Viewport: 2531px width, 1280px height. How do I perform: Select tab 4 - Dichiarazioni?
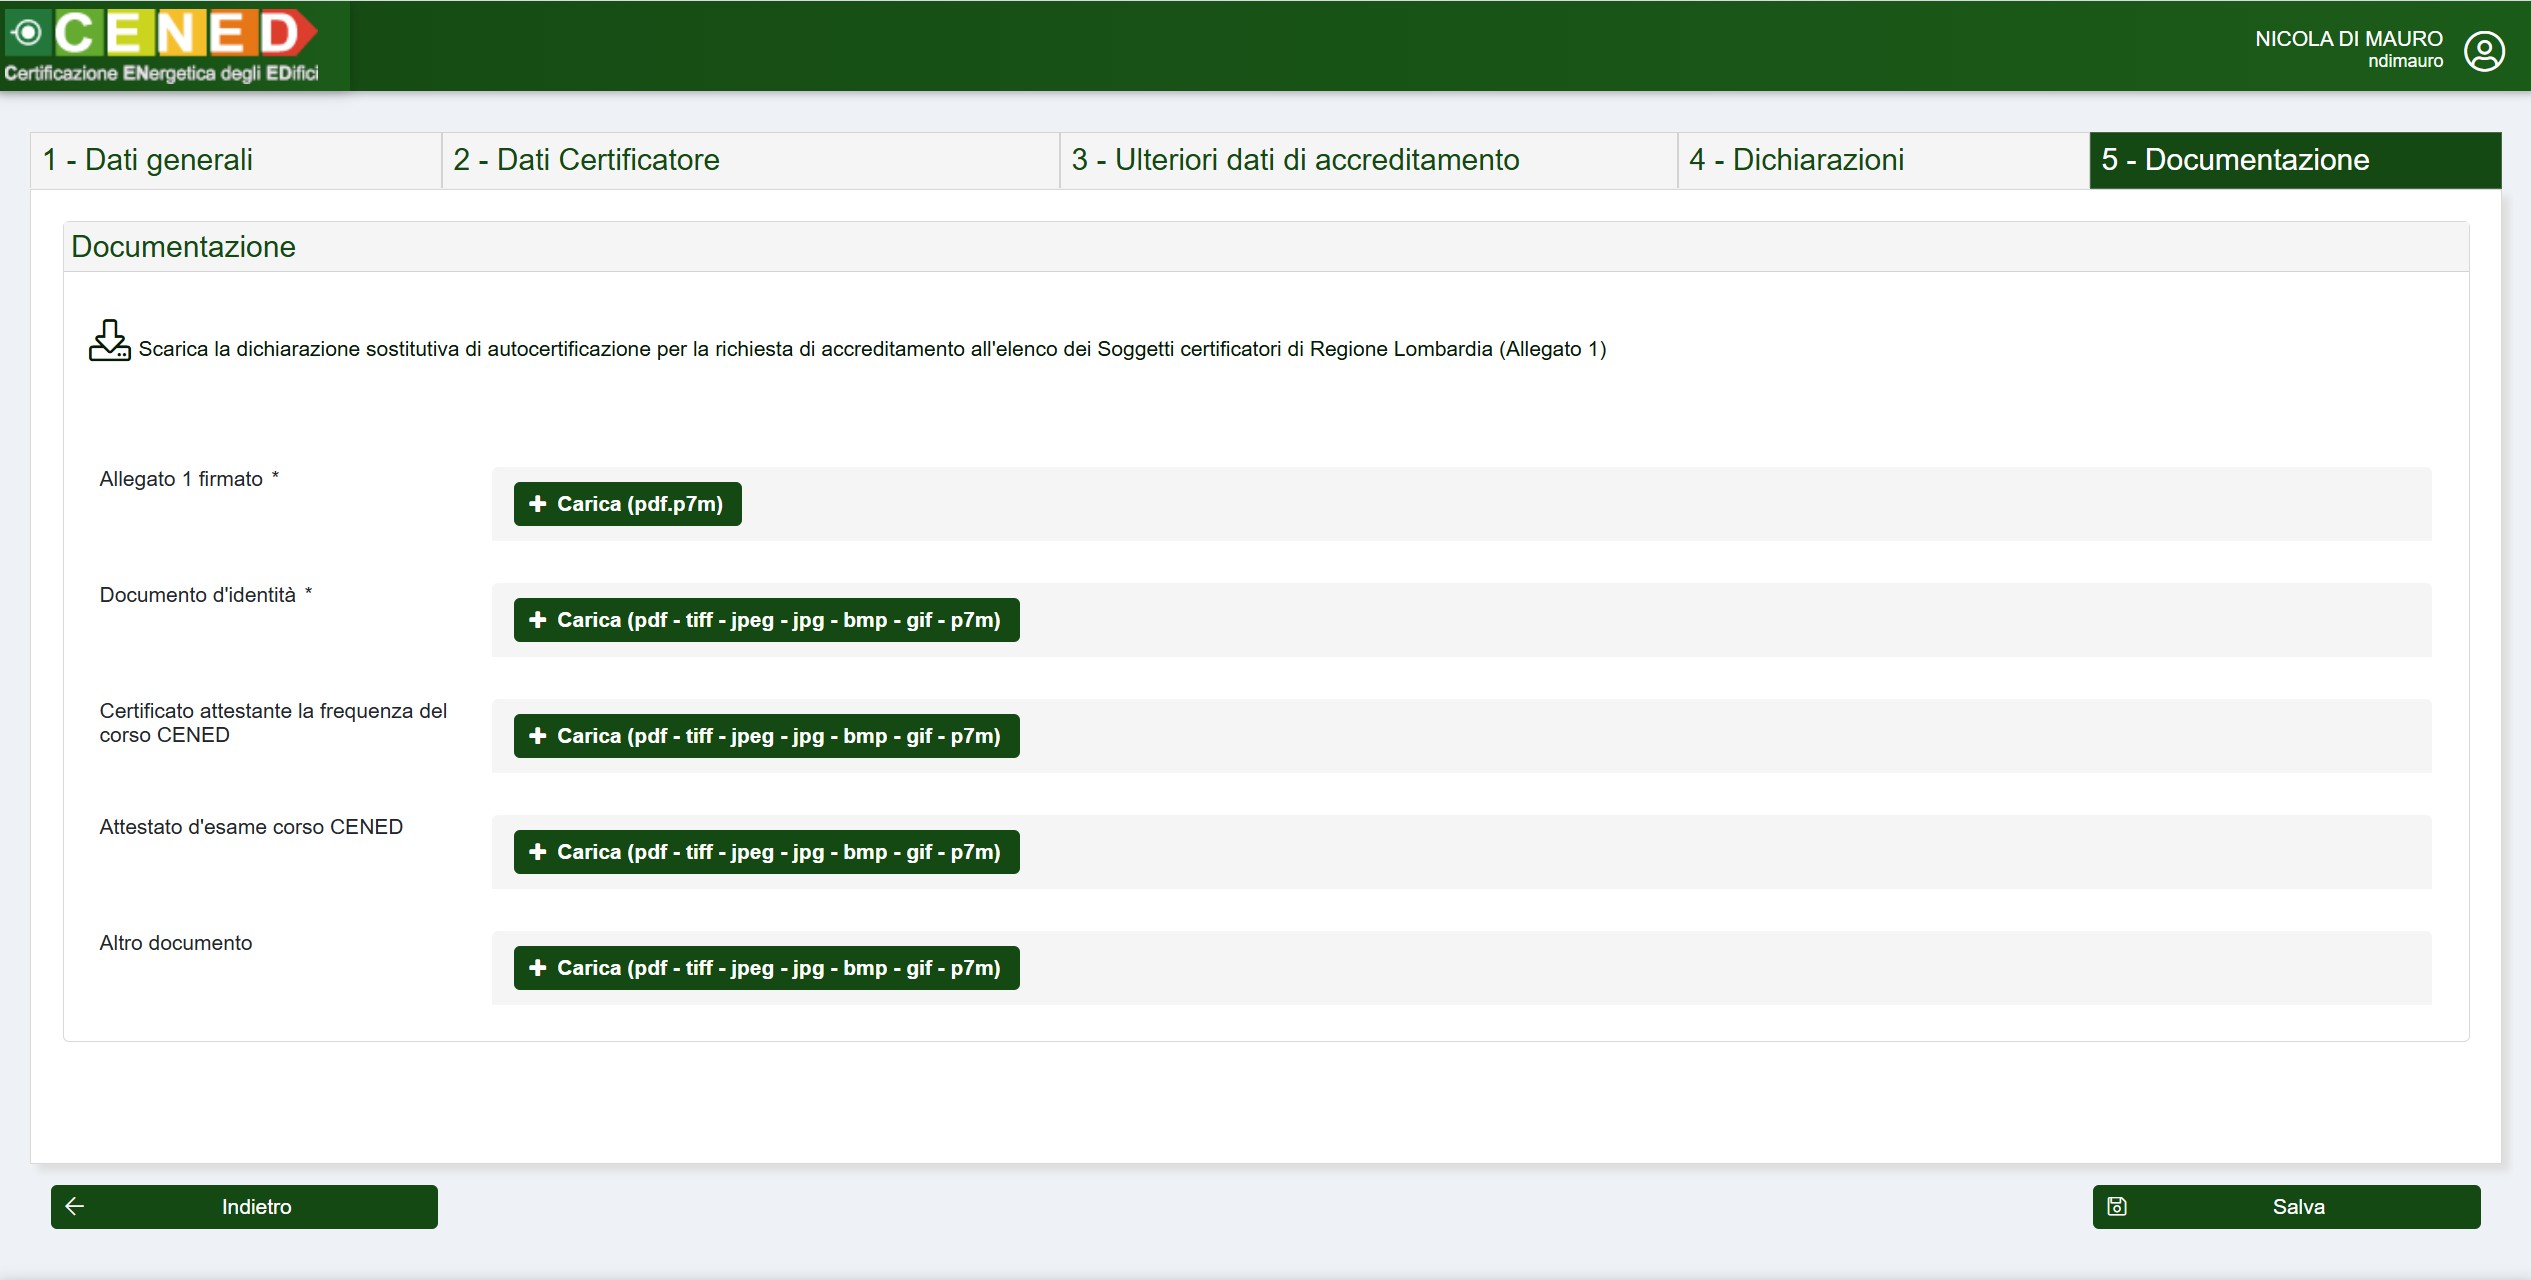pyautogui.click(x=1884, y=160)
